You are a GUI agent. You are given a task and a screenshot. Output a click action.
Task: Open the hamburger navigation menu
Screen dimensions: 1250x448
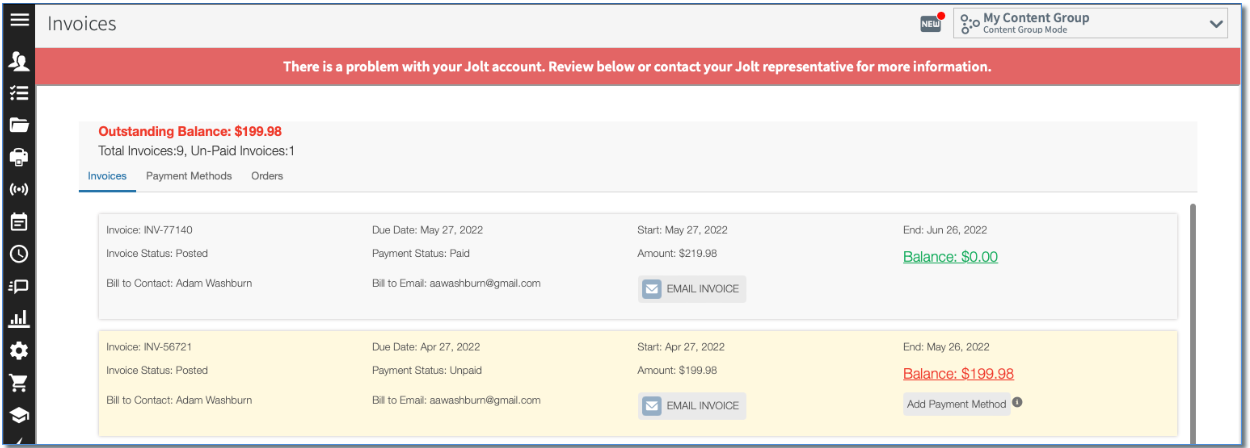(x=19, y=20)
